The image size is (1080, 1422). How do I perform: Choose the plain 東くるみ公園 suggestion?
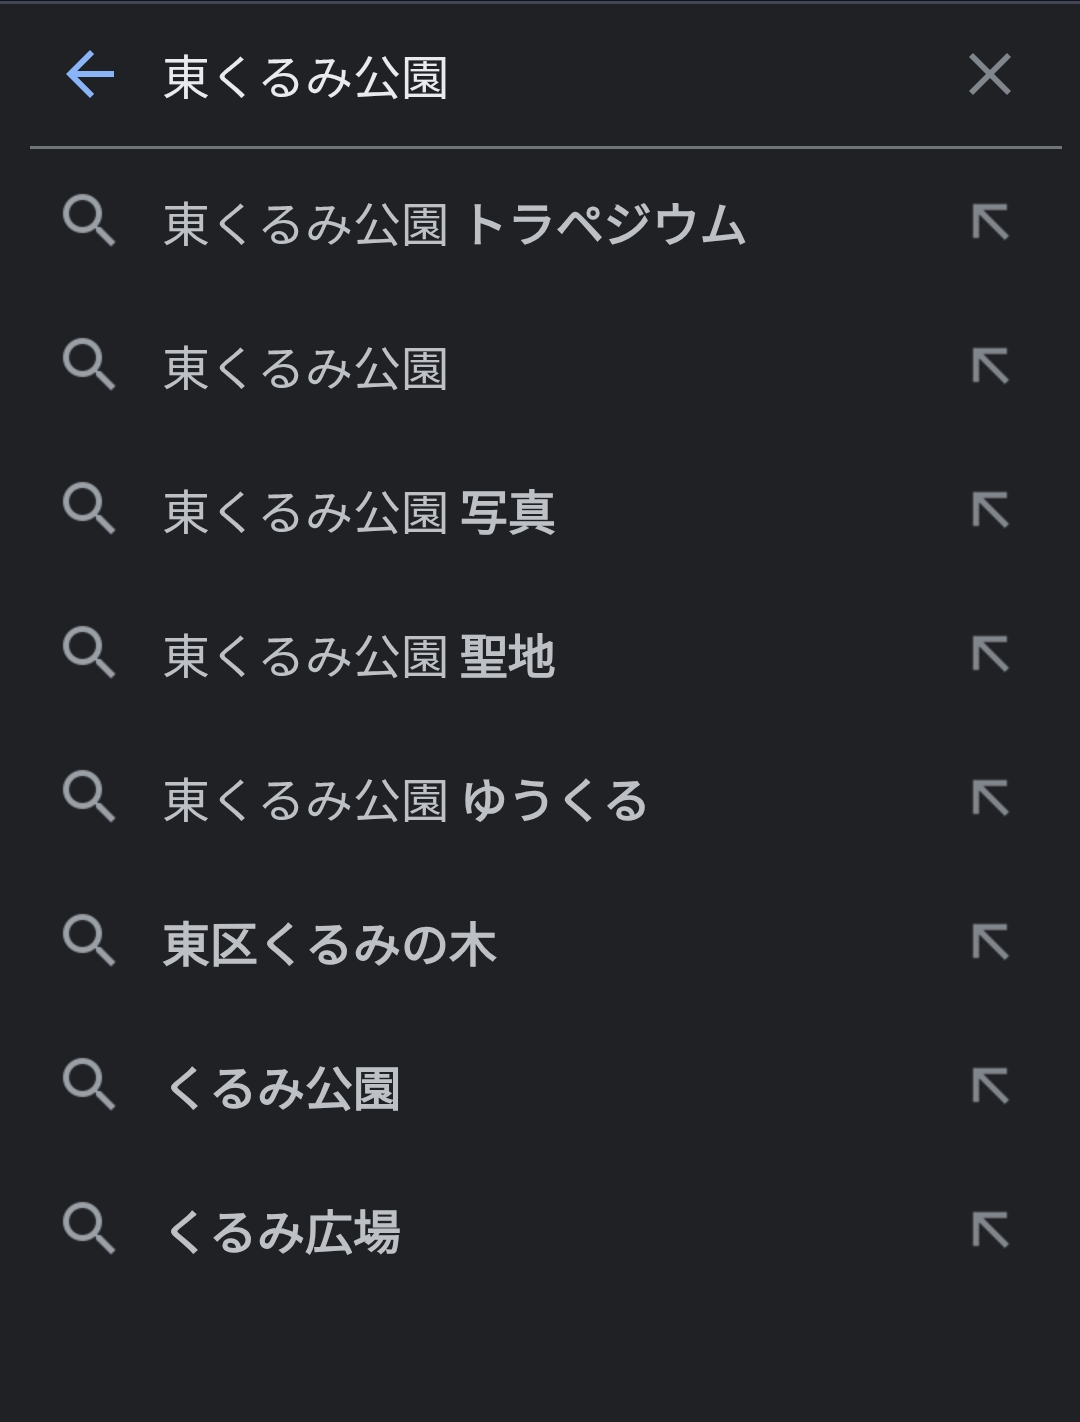[x=306, y=368]
